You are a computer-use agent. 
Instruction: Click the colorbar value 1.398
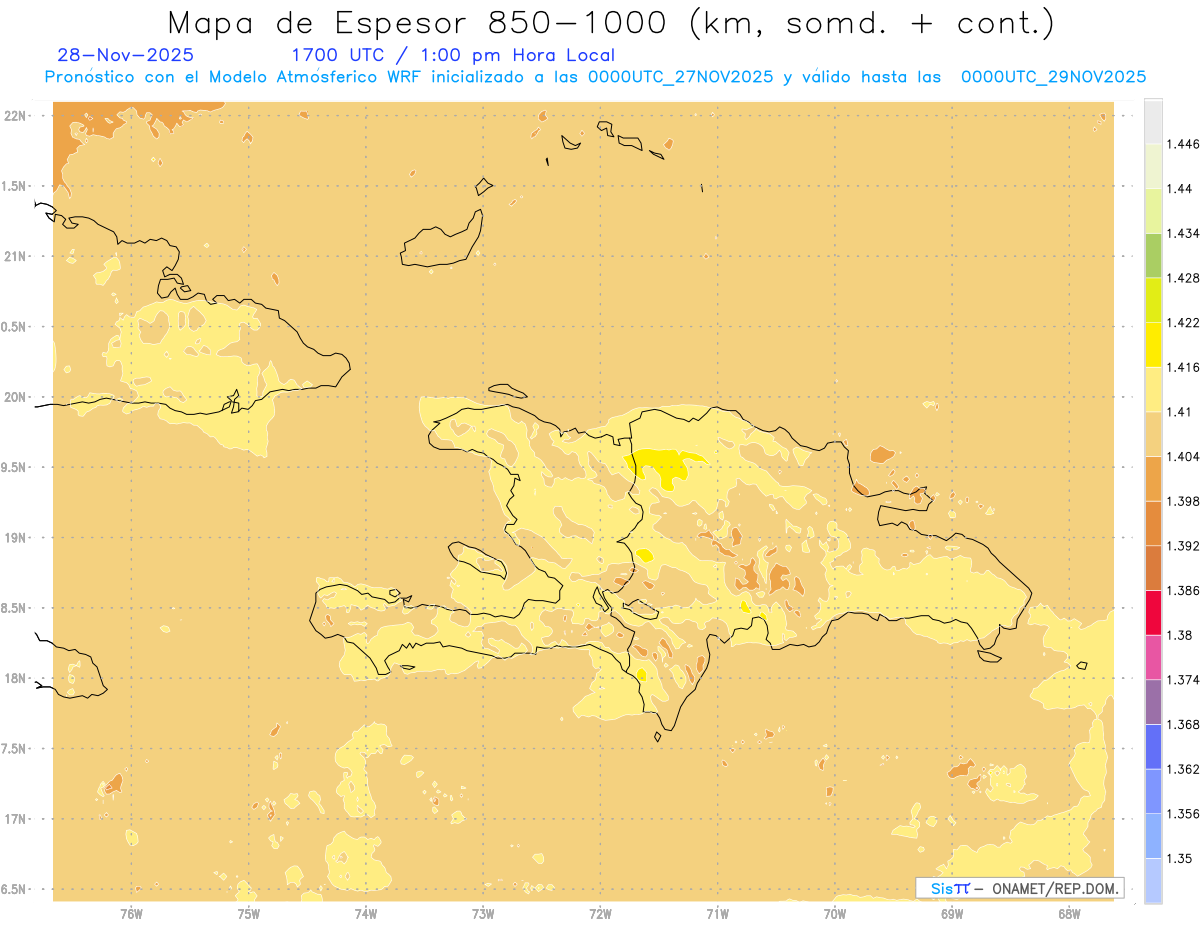1183,501
